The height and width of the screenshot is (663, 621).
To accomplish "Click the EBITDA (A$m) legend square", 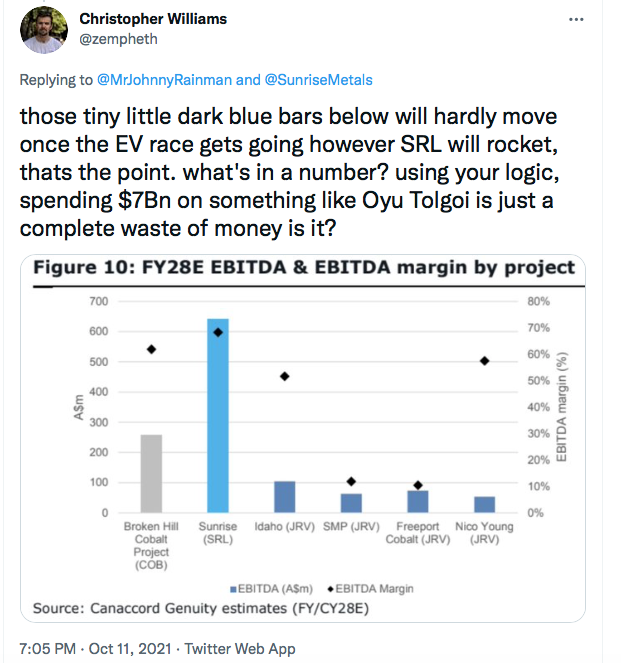I will pyautogui.click(x=233, y=589).
